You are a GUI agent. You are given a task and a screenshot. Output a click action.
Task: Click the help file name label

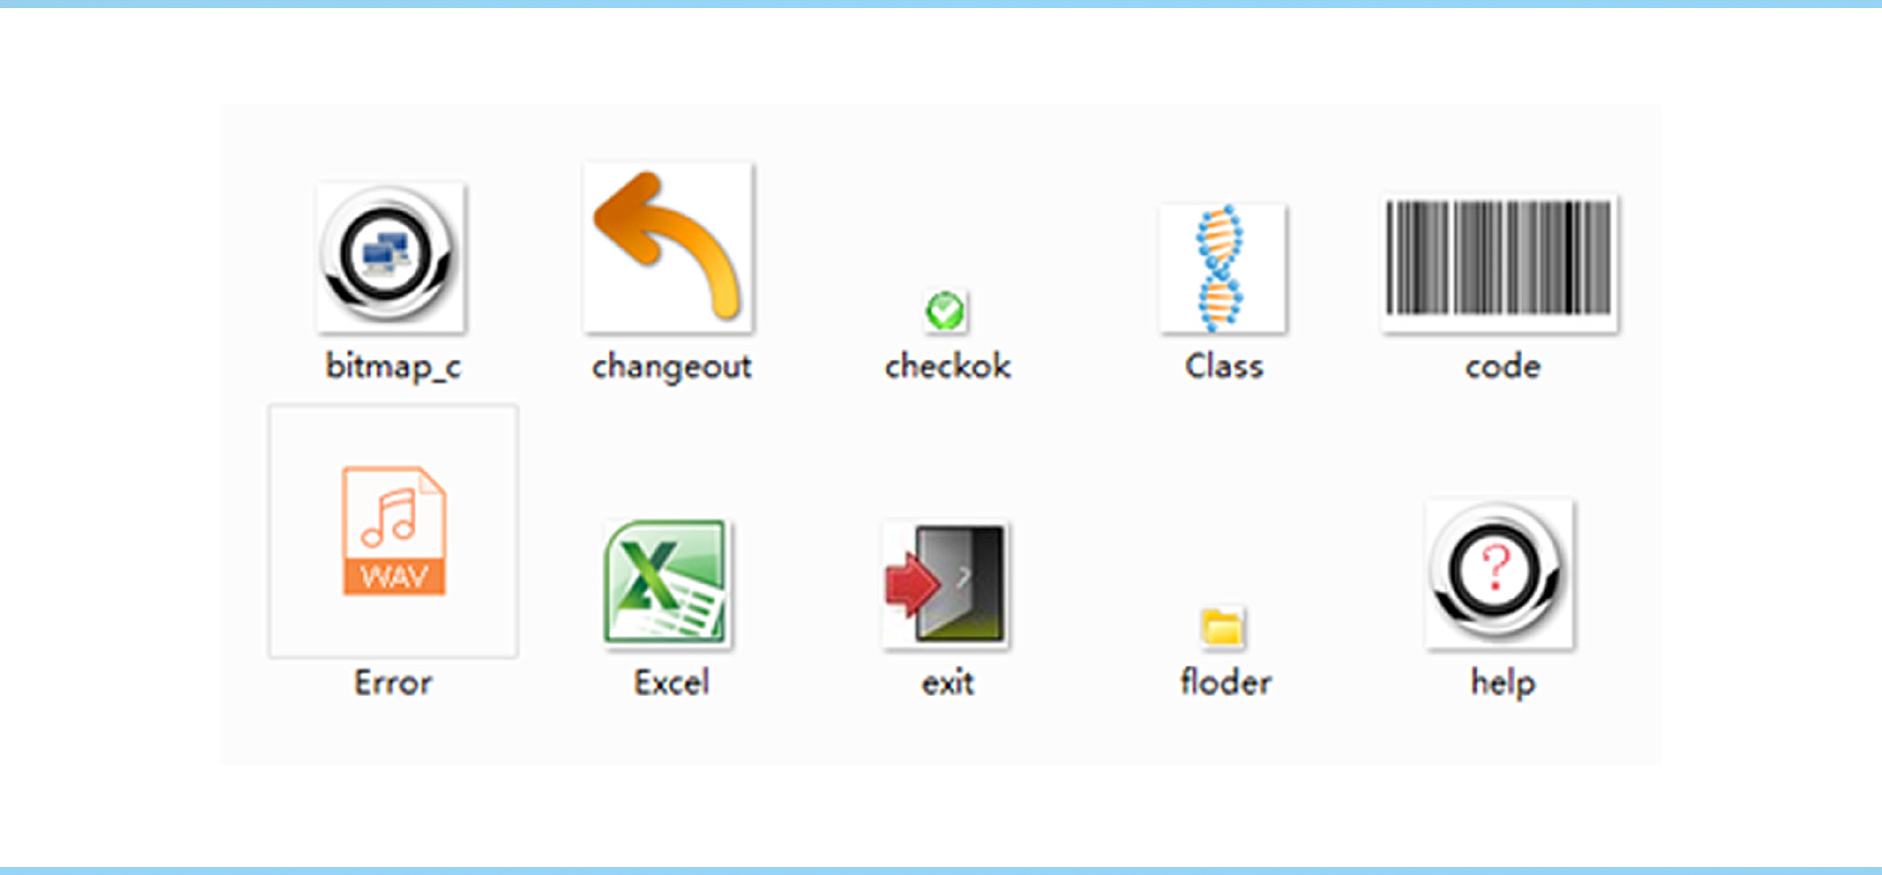click(x=1502, y=684)
